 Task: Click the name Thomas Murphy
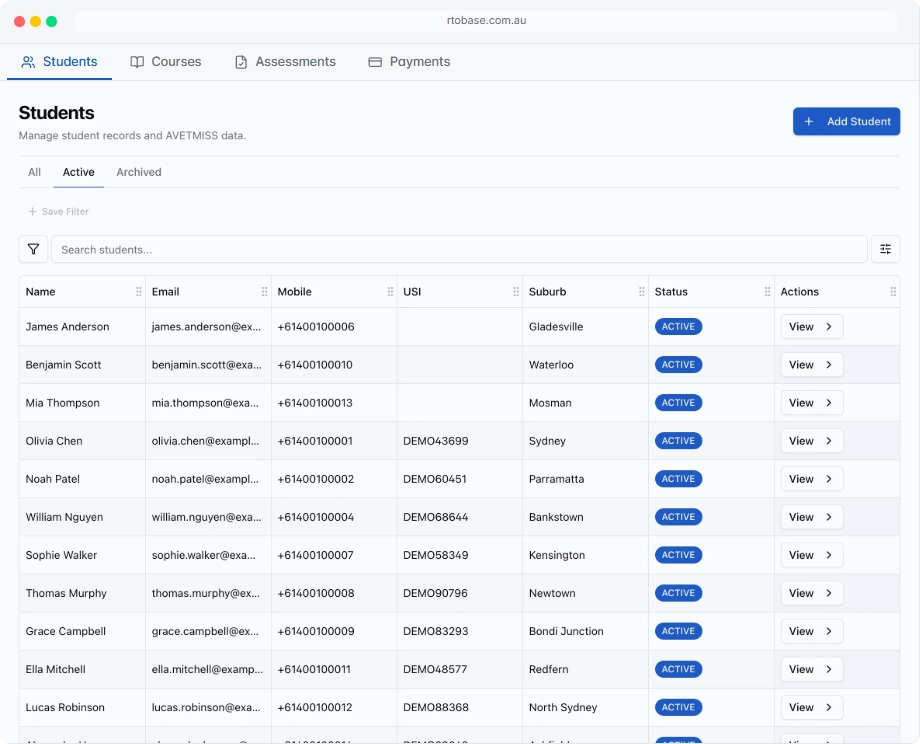[66, 593]
